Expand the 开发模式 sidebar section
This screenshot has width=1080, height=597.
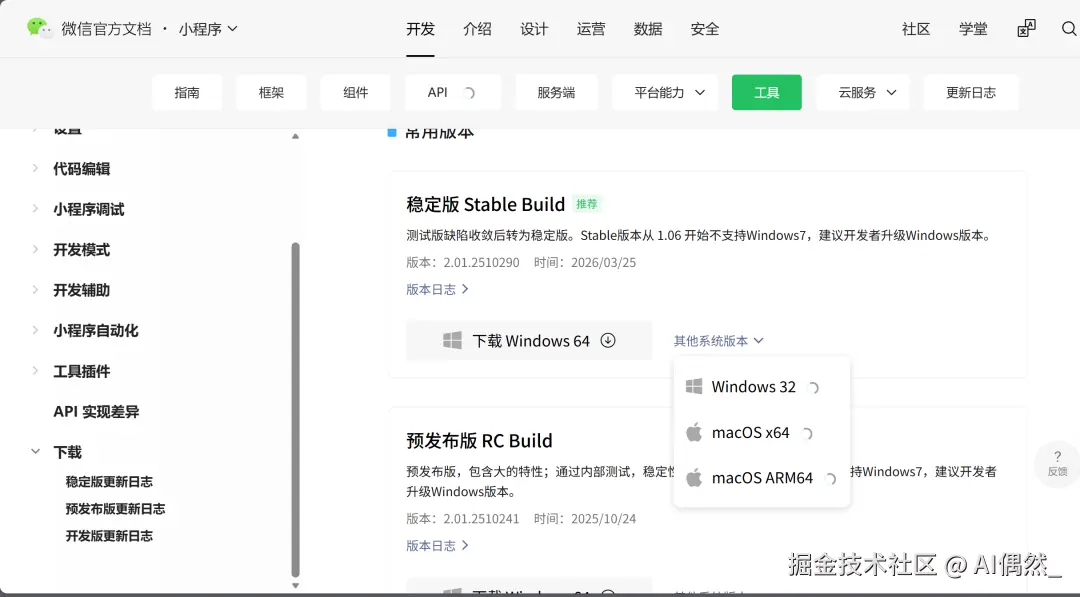[x=35, y=249]
